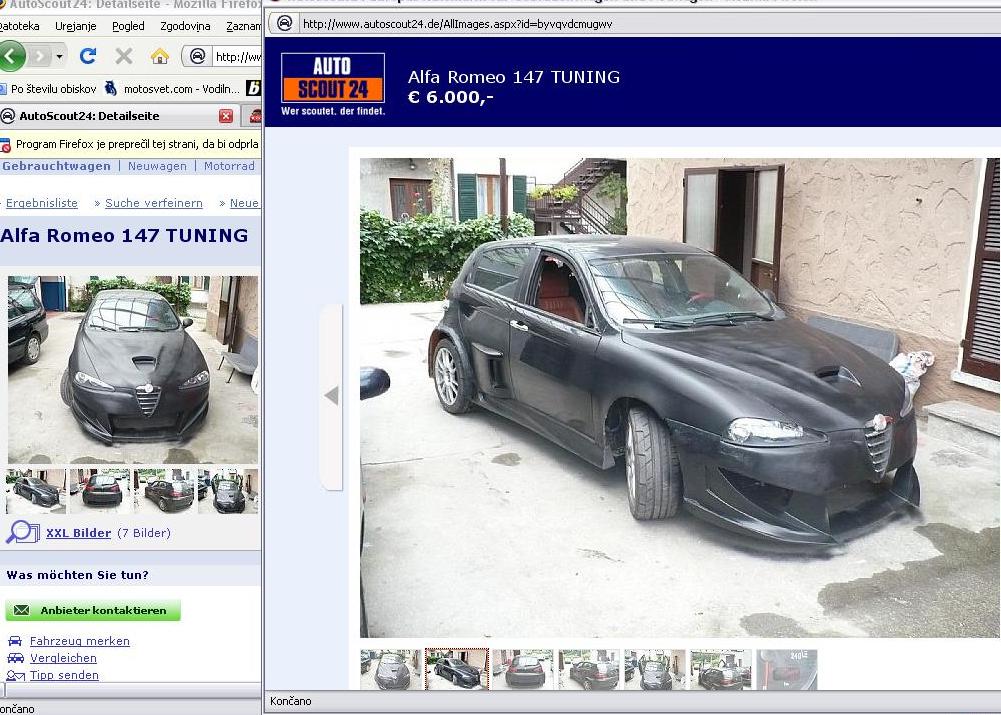This screenshot has width=1001, height=715.
Task: Click the site icon in popup address bar
Action: tap(284, 24)
